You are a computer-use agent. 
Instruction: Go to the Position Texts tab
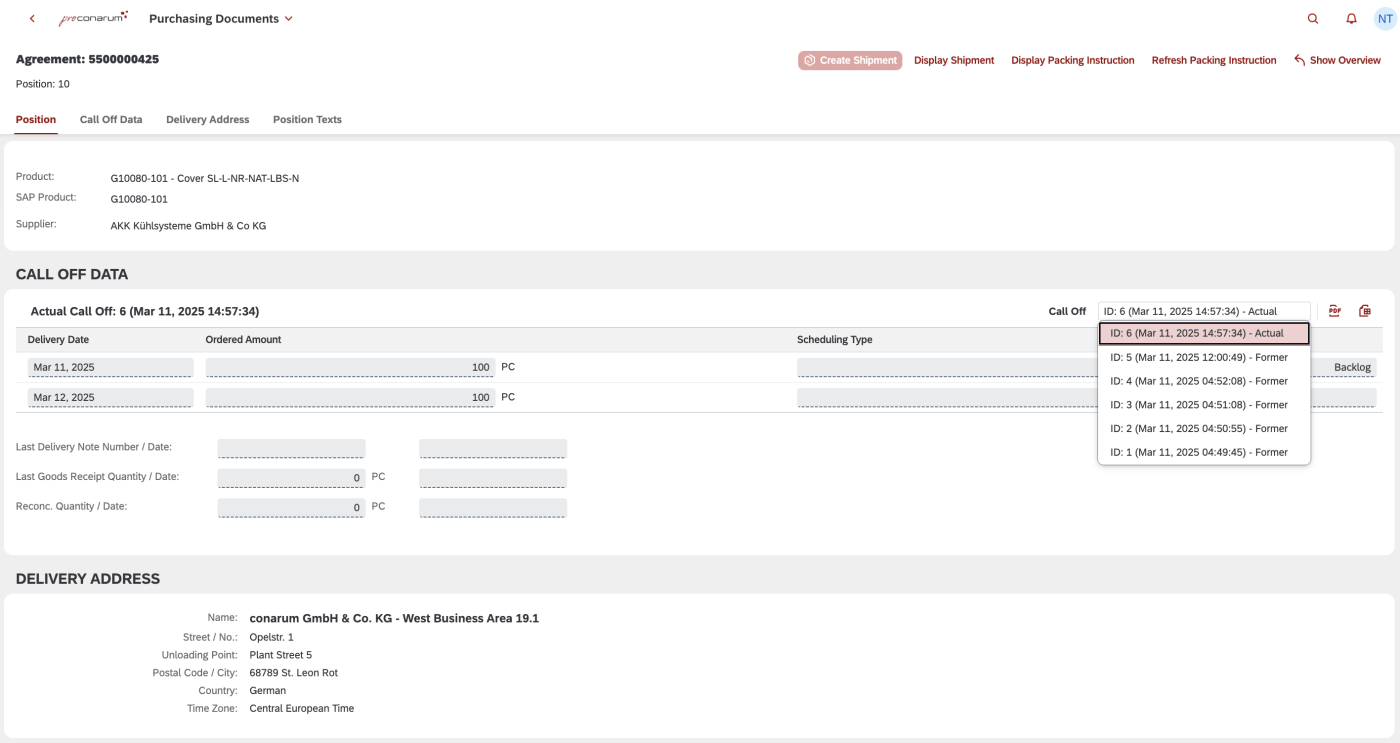[x=307, y=119]
